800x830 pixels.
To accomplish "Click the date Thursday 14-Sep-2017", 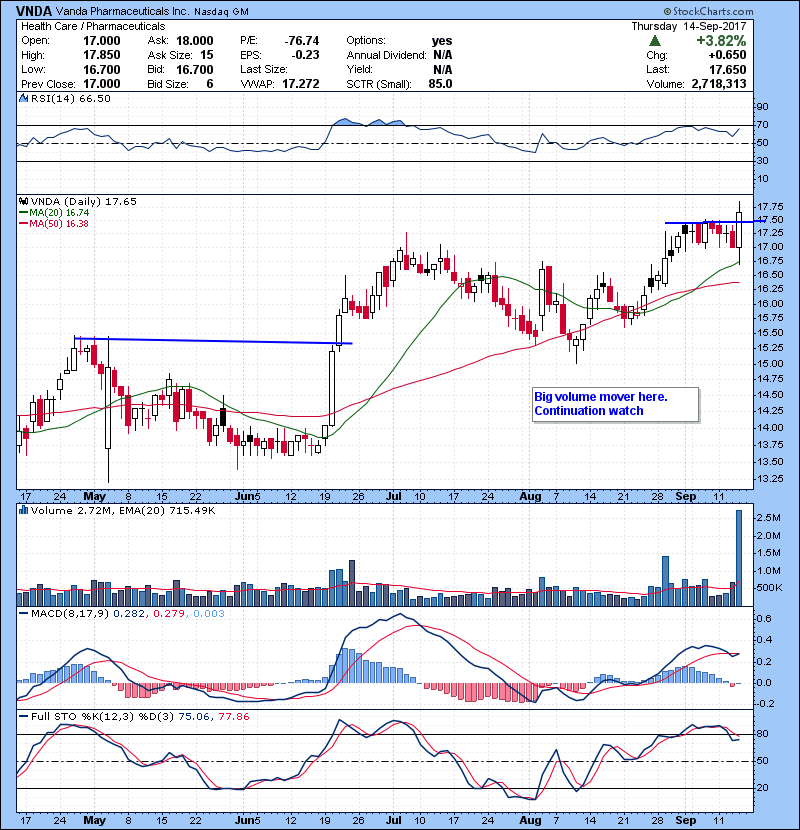I will click(x=689, y=26).
